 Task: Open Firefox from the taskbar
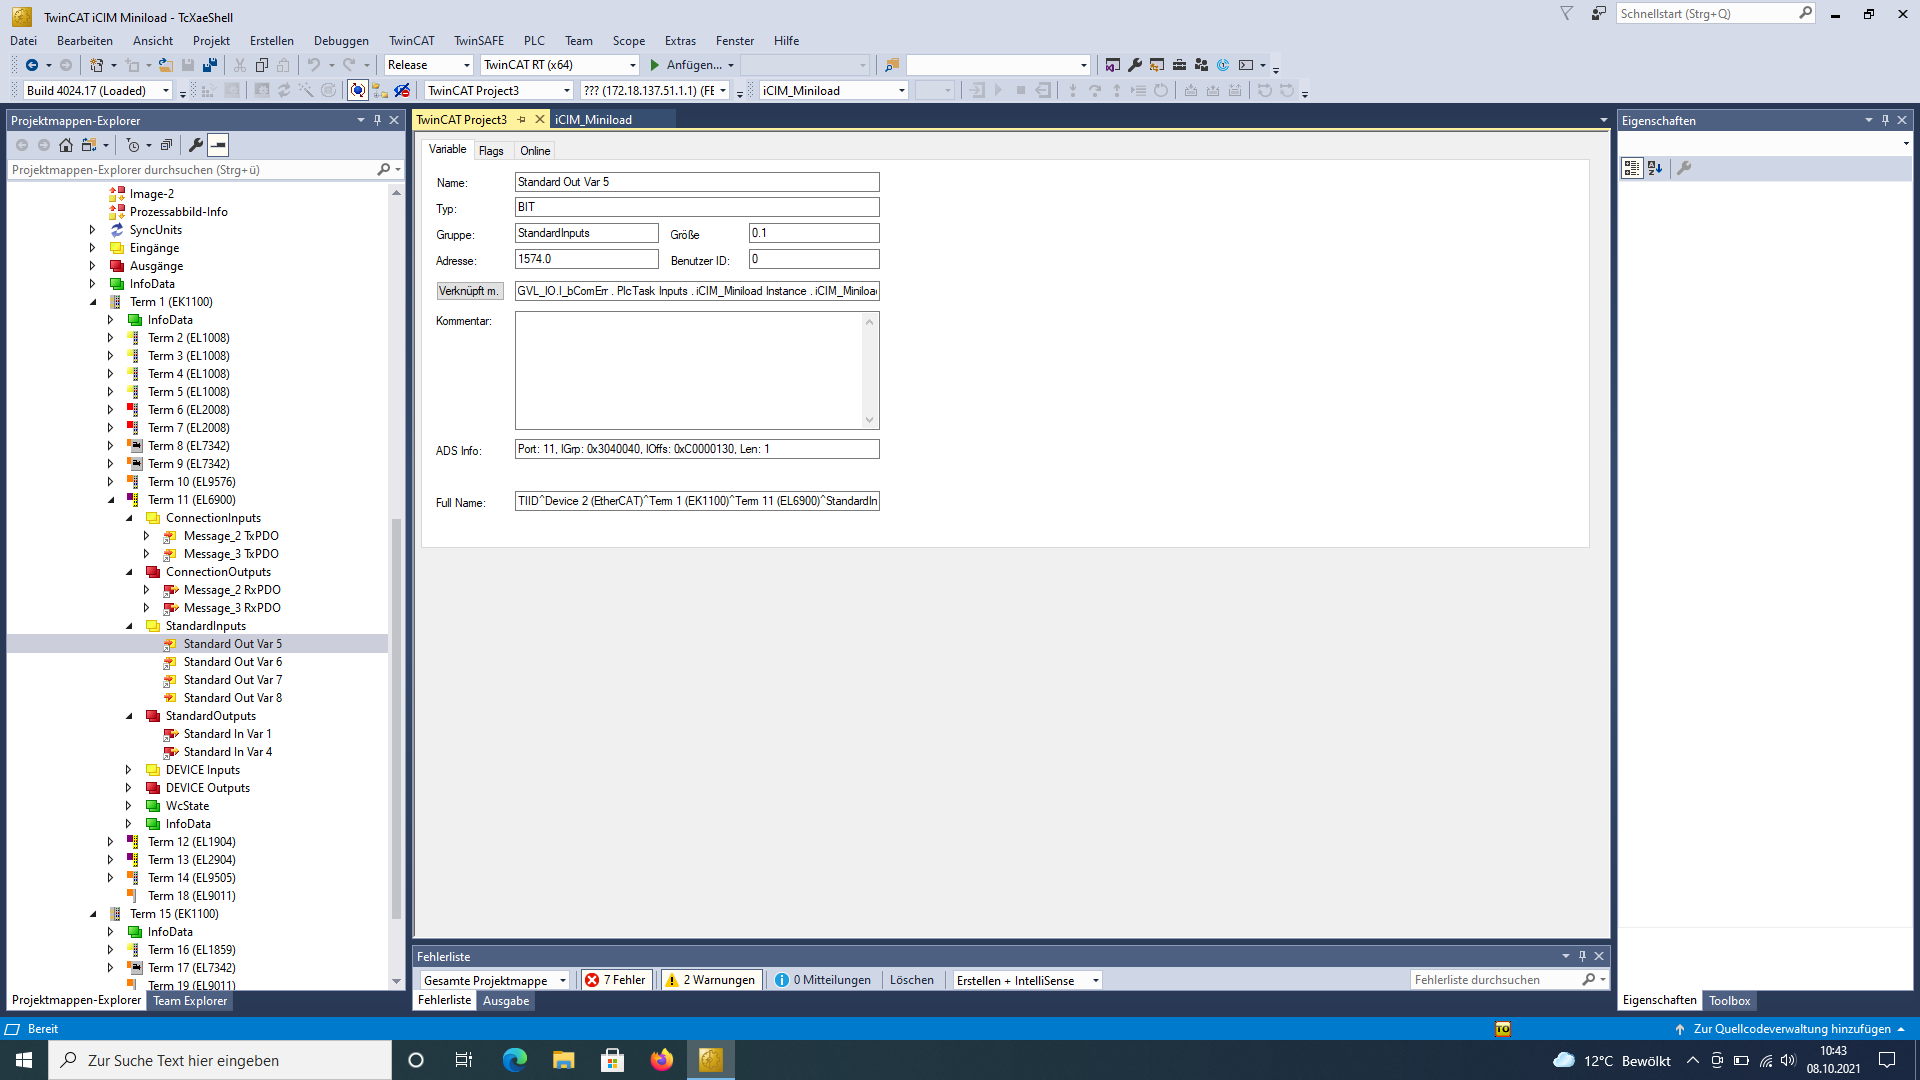662,1060
